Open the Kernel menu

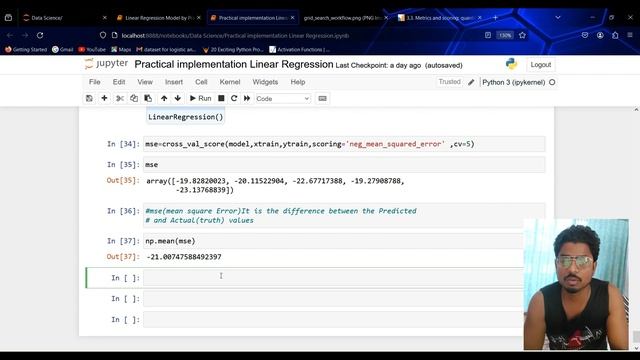click(x=230, y=82)
